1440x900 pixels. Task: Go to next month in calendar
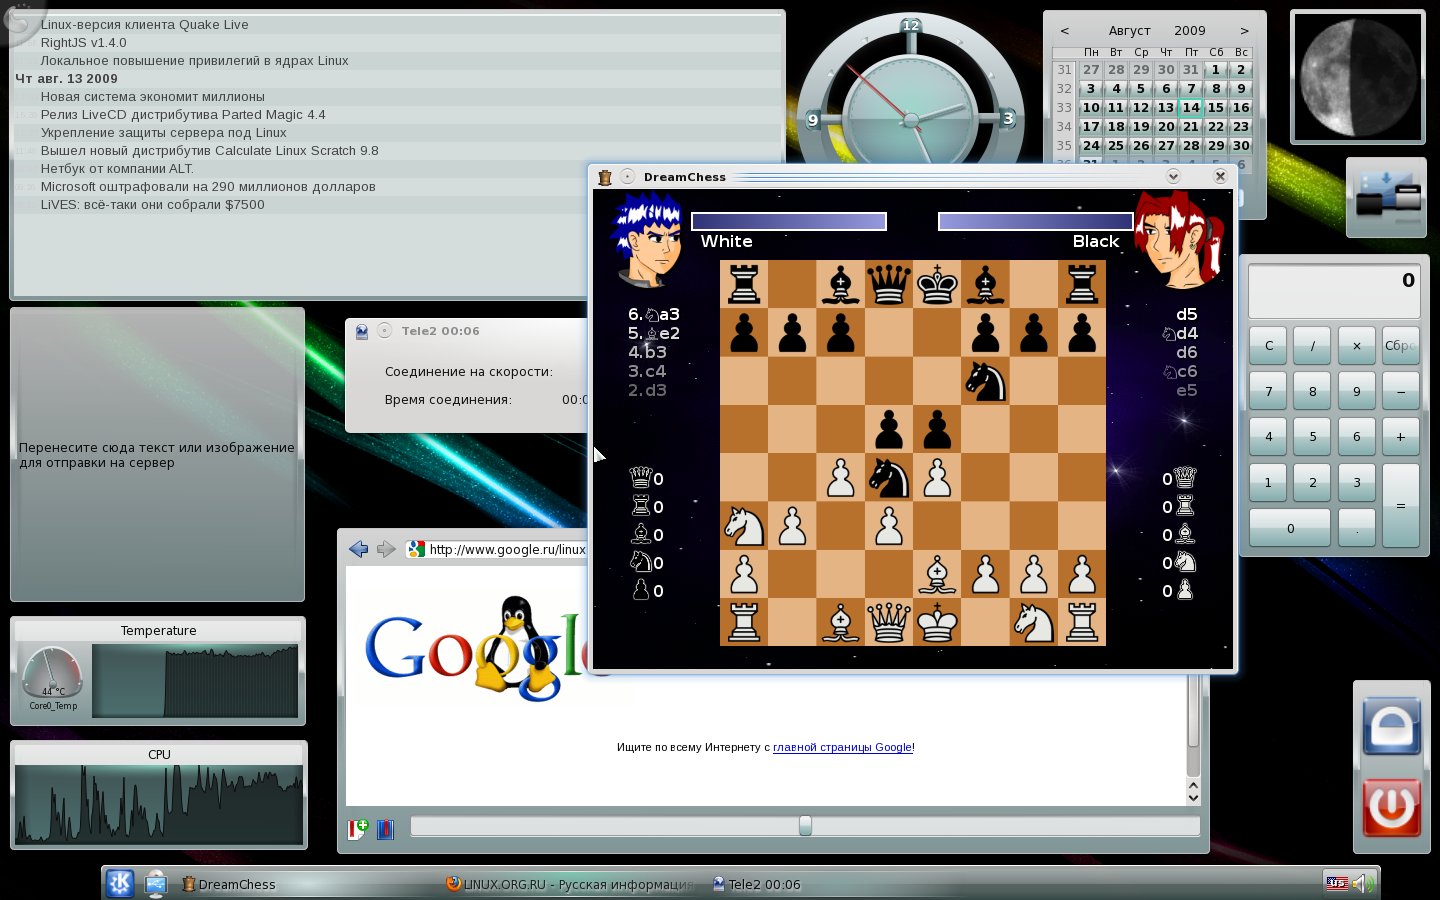coord(1244,31)
